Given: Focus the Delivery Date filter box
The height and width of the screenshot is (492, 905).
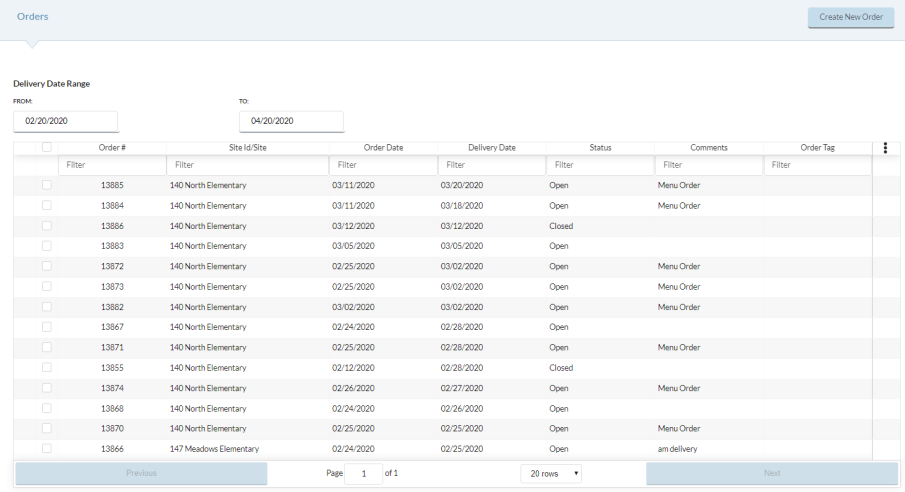Looking at the screenshot, I should pyautogui.click(x=492, y=165).
